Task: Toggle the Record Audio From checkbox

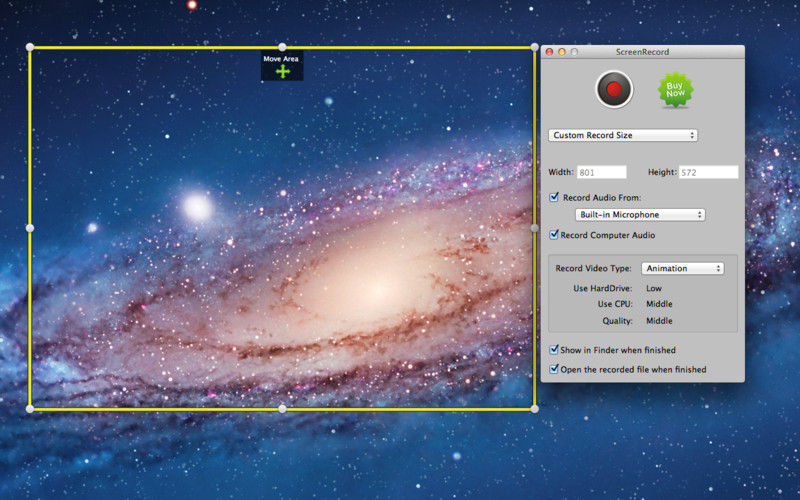Action: click(554, 197)
